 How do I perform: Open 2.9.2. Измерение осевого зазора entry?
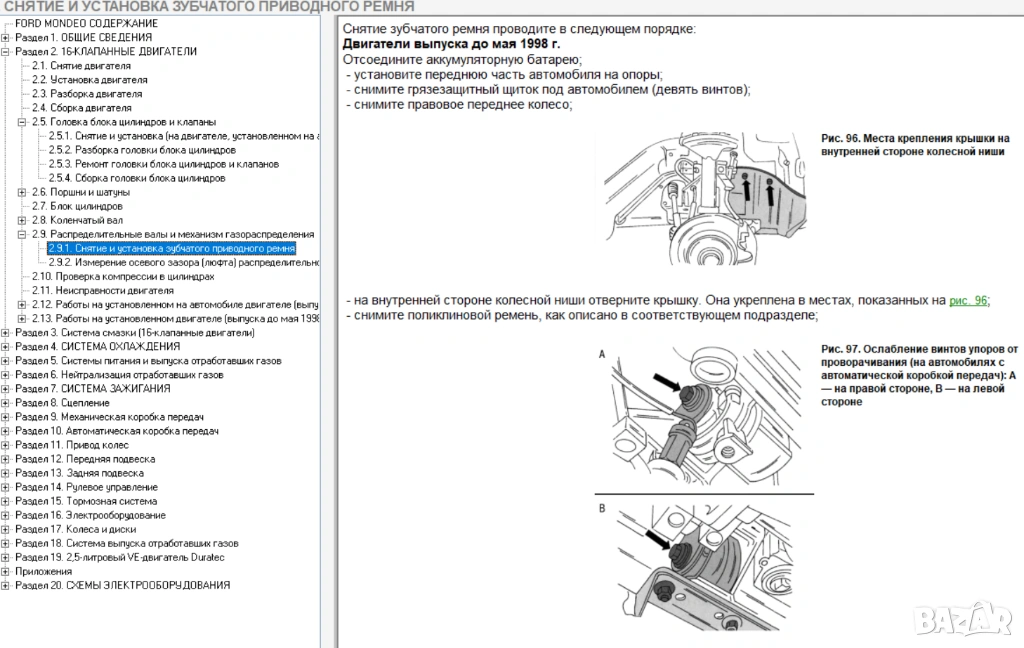pyautogui.click(x=182, y=262)
